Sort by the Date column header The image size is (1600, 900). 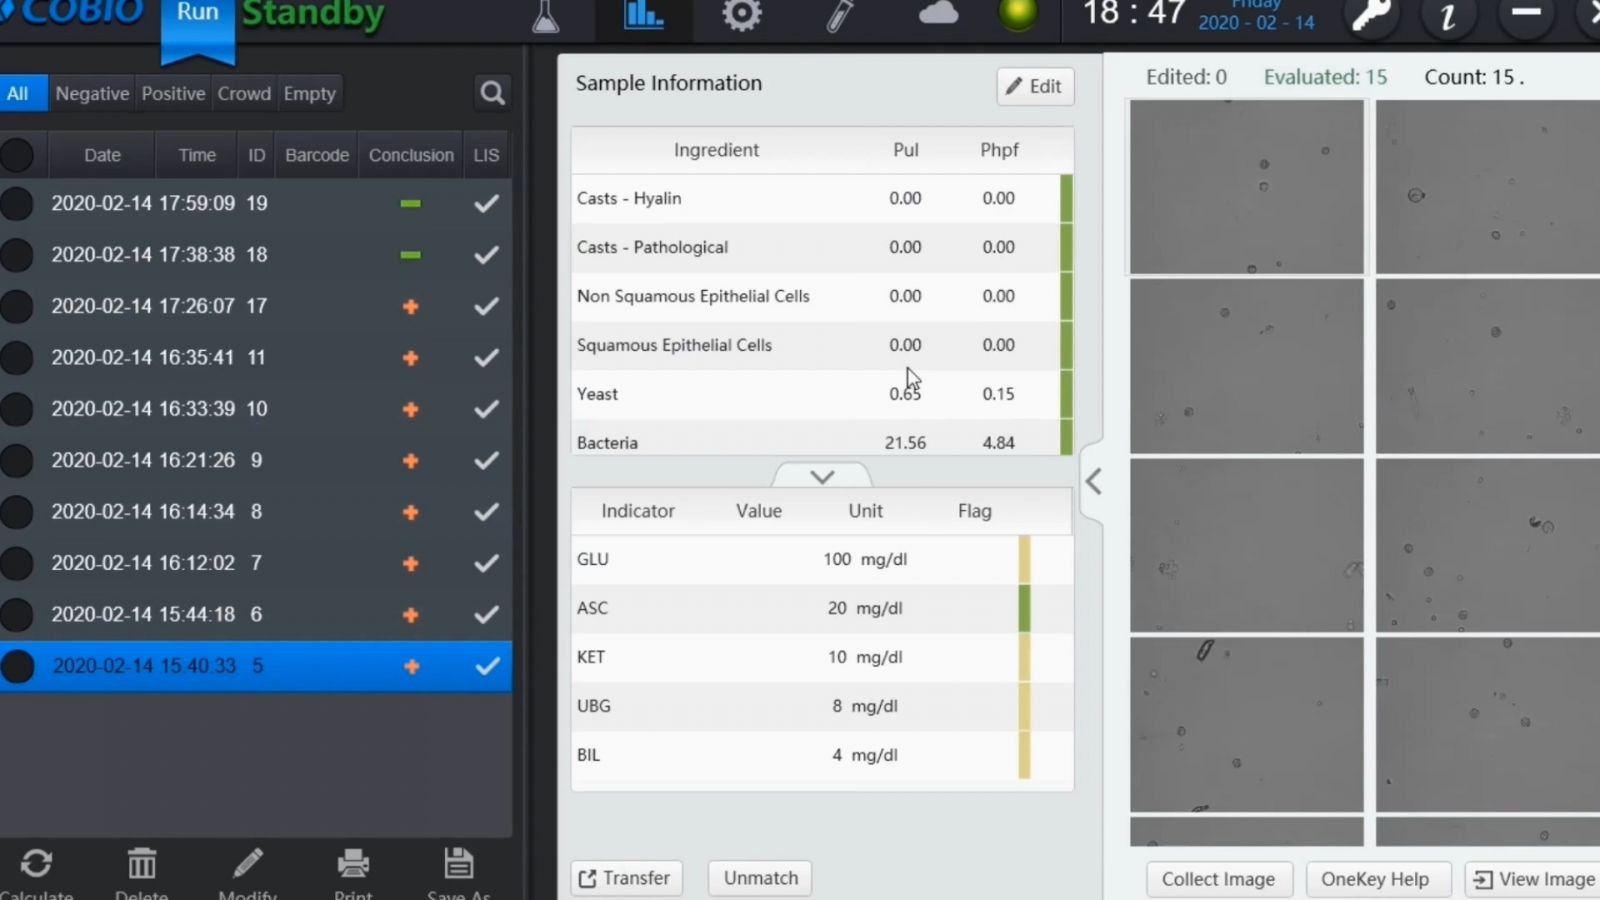pyautogui.click(x=102, y=155)
